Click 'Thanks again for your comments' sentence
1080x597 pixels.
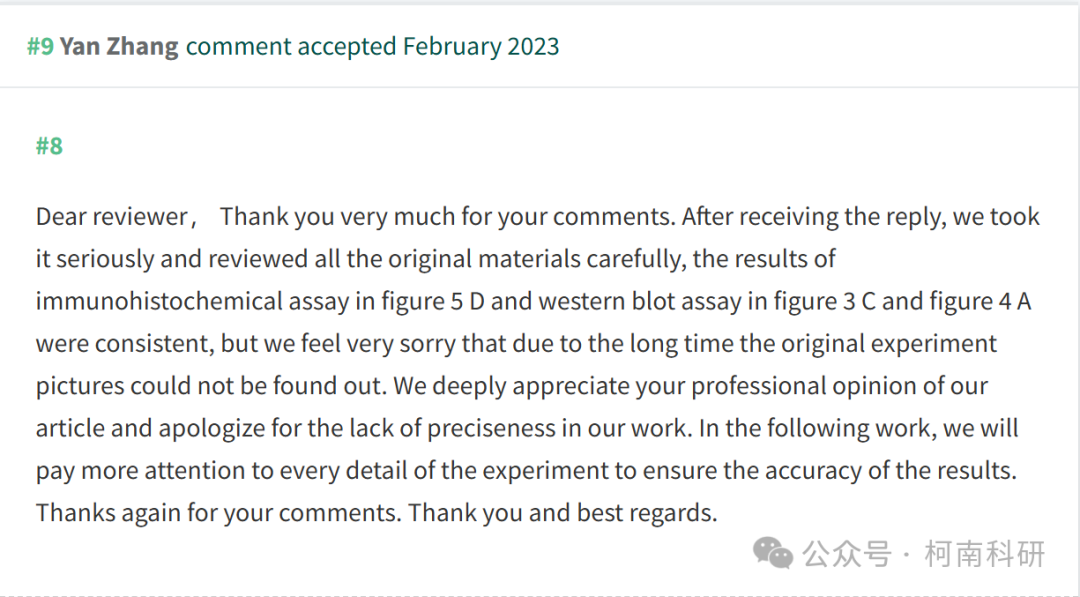pyautogui.click(x=218, y=512)
